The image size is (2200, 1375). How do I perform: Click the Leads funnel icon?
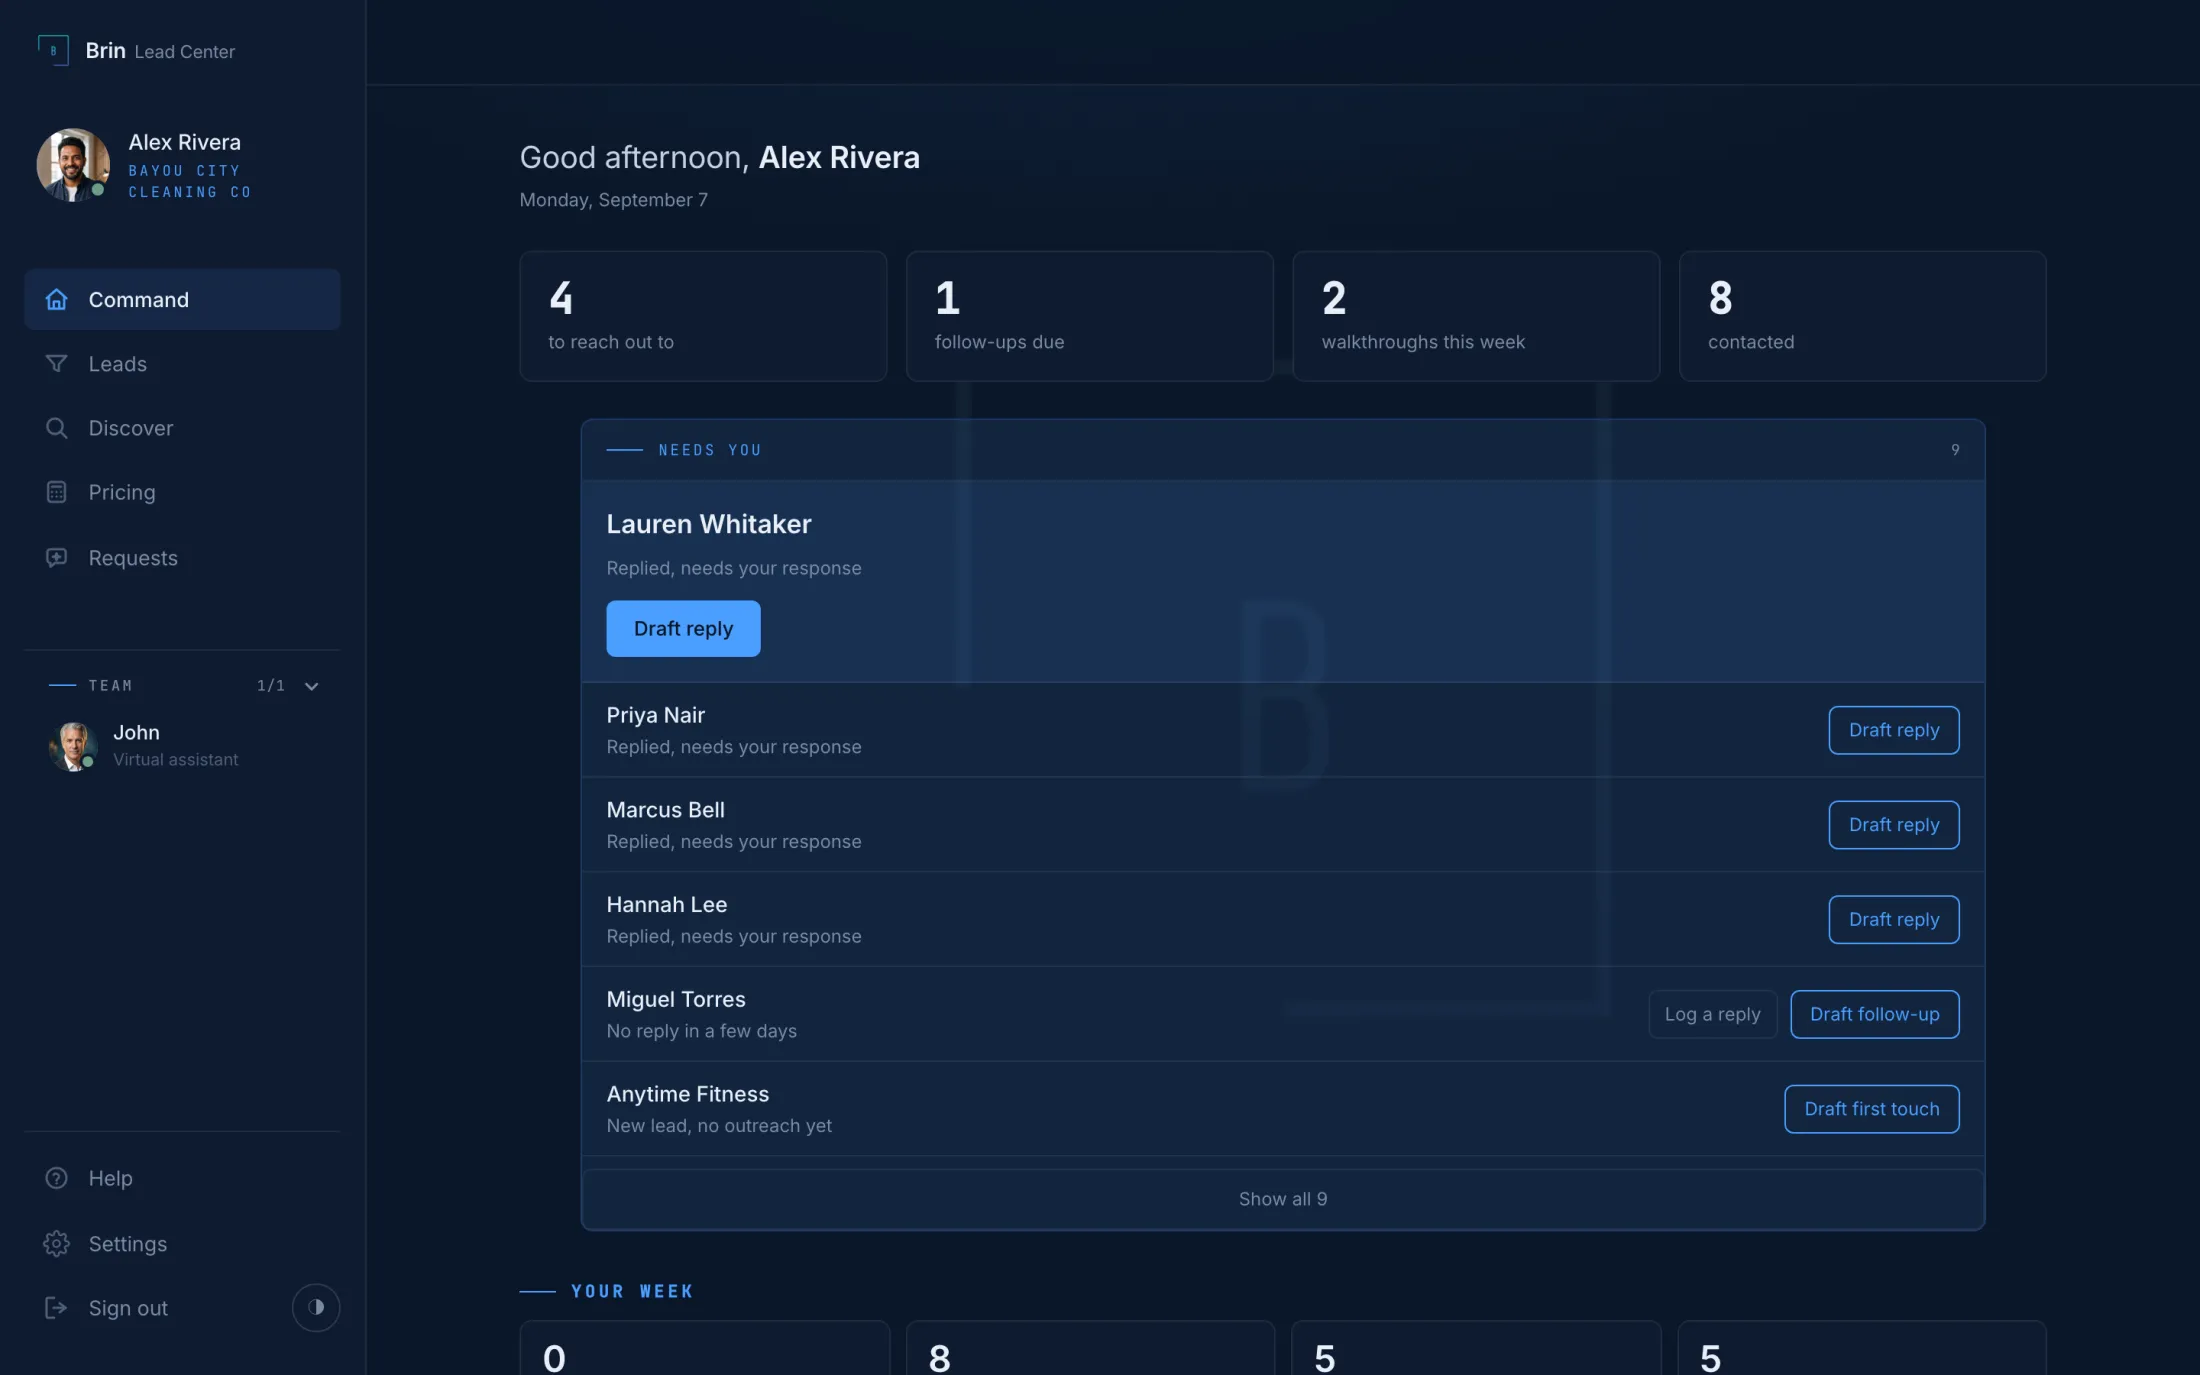pos(57,363)
